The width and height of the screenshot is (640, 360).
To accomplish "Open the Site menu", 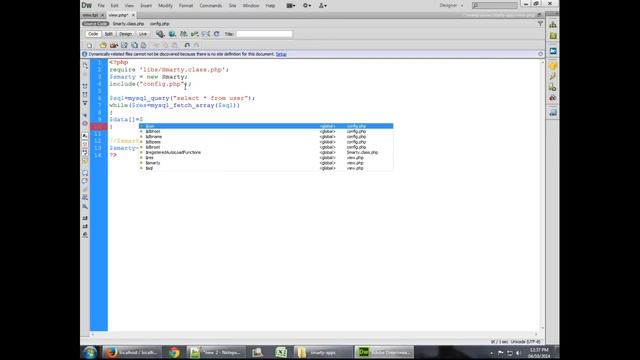I will [x=232, y=6].
